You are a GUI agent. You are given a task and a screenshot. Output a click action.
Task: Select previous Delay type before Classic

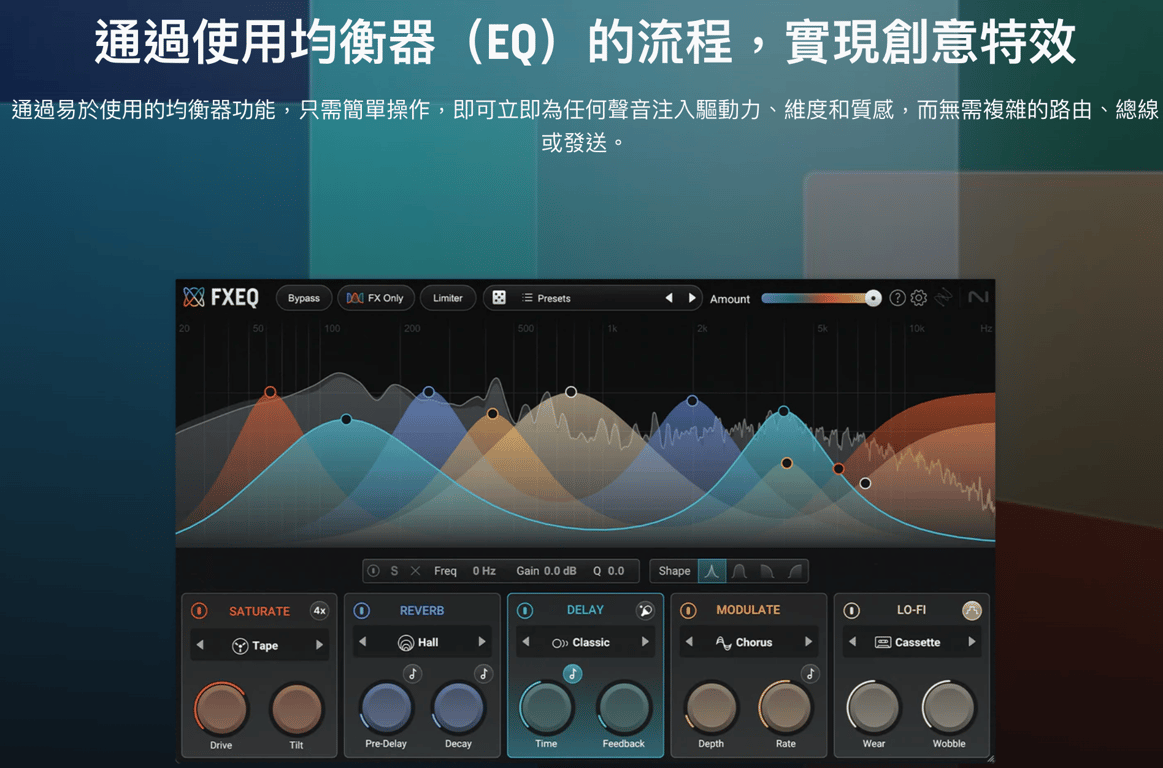point(526,642)
